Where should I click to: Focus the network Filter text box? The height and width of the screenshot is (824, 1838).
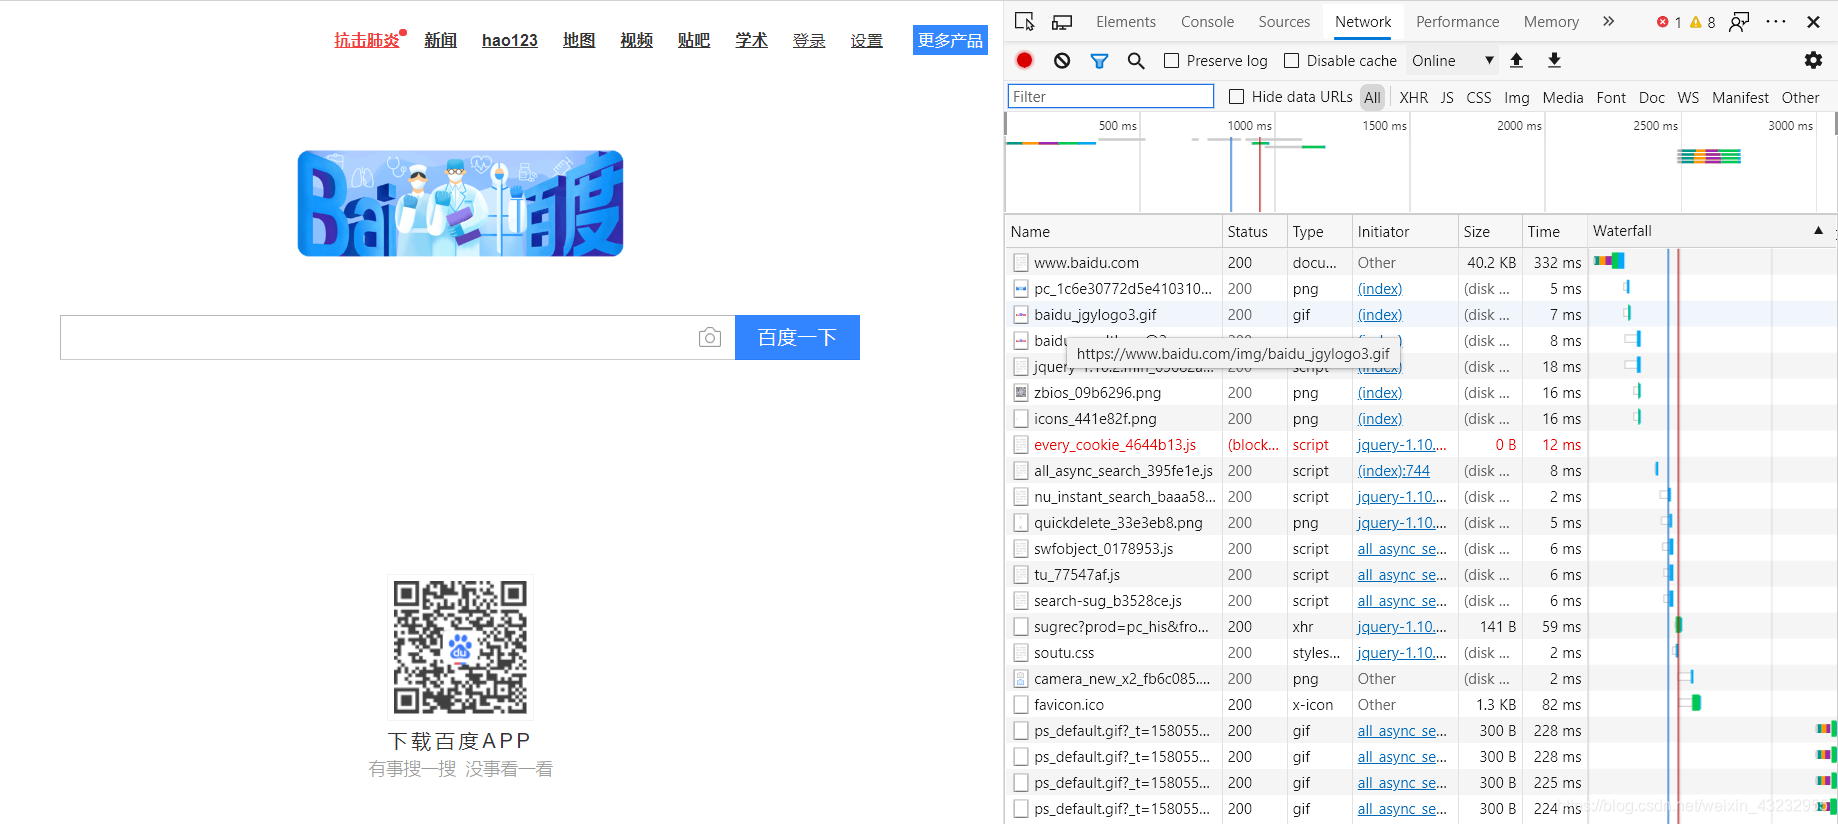1110,96
